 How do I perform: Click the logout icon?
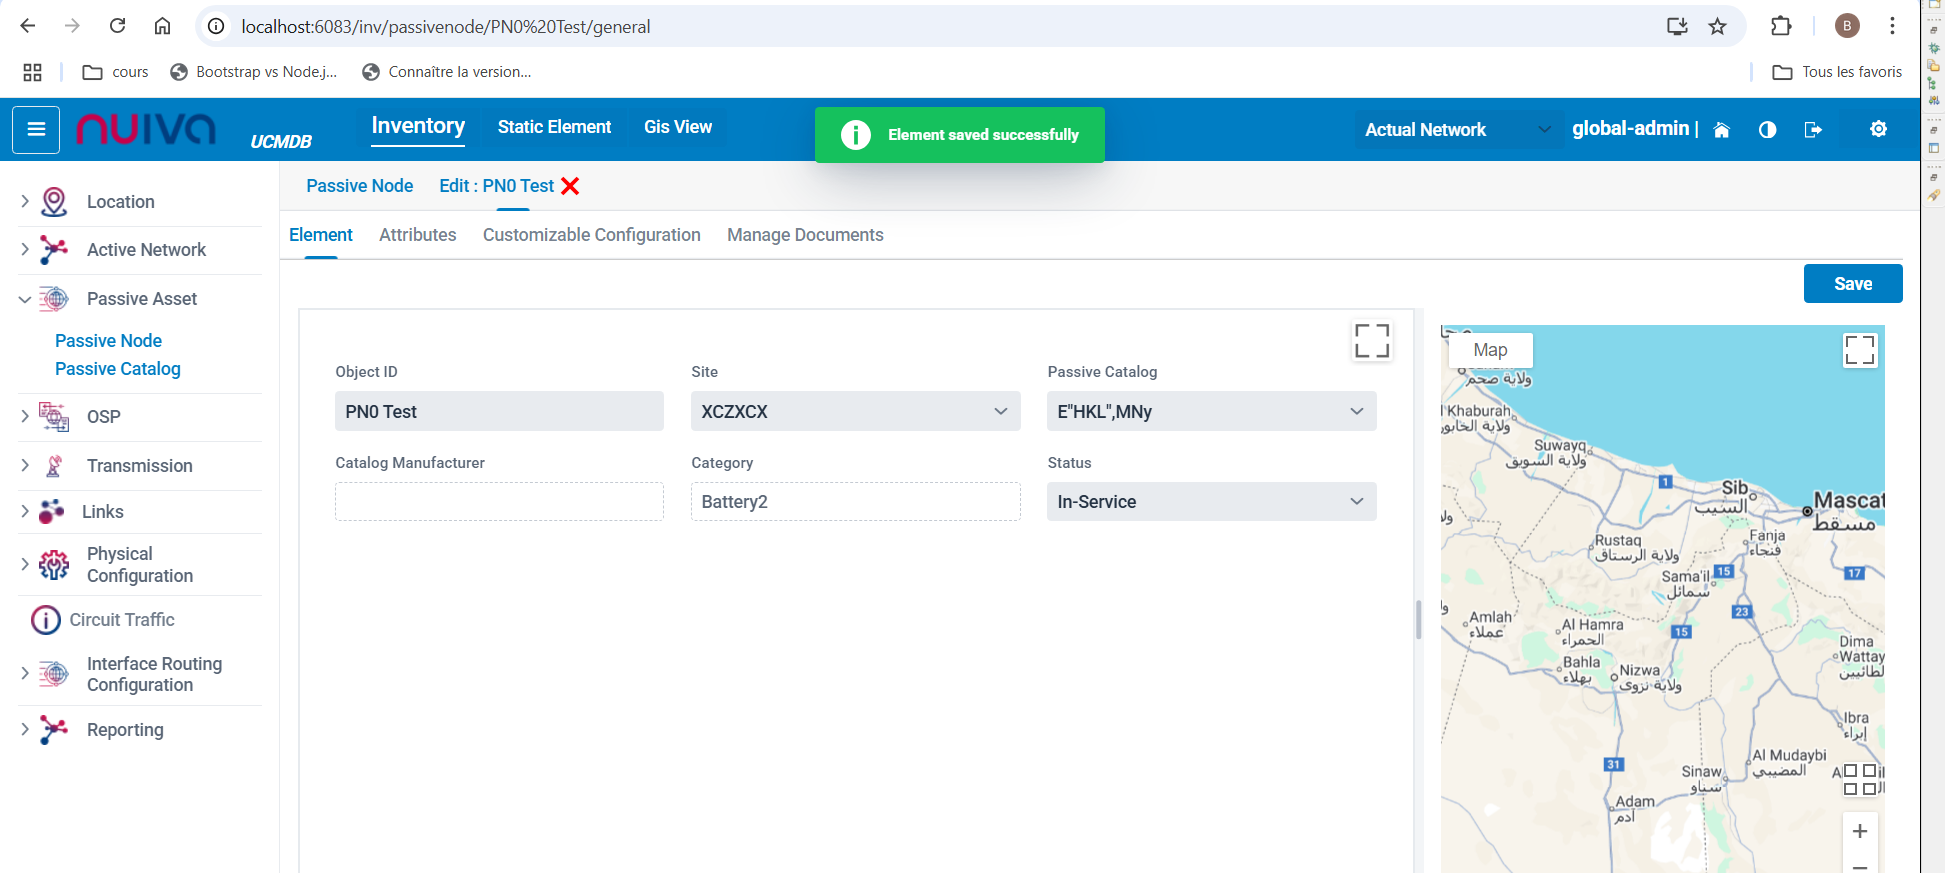1812,130
